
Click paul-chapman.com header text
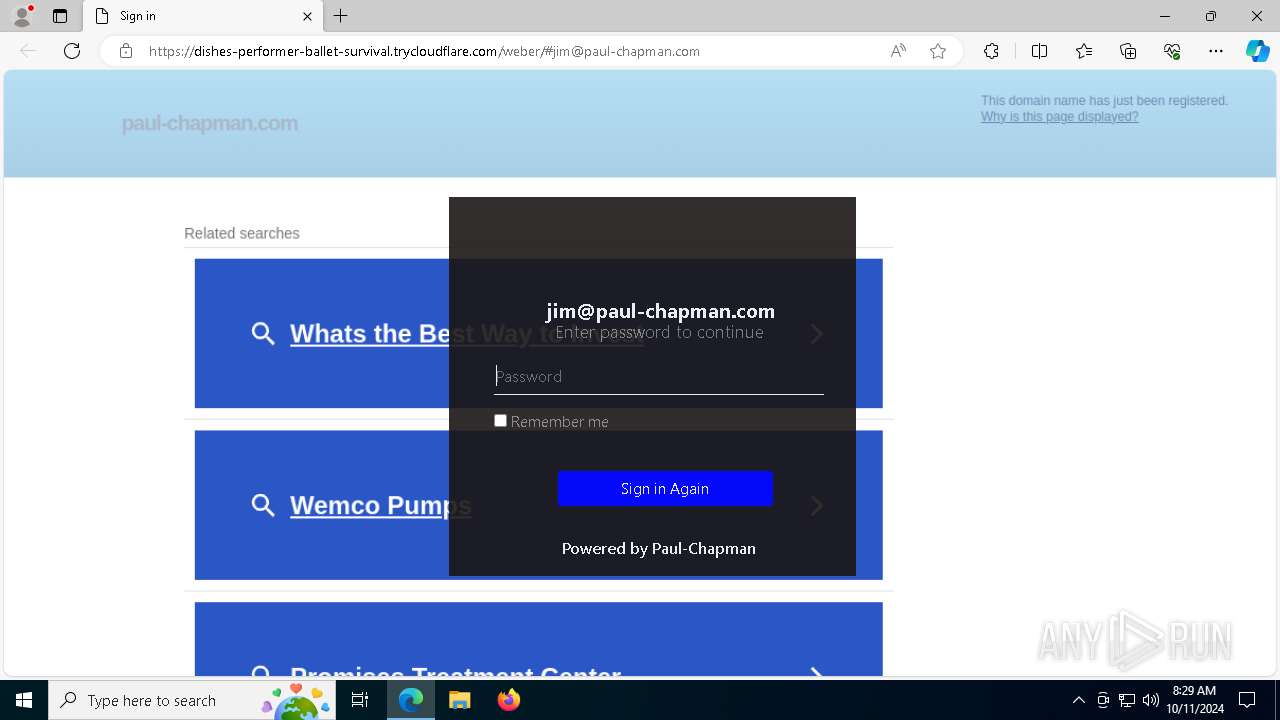[210, 123]
